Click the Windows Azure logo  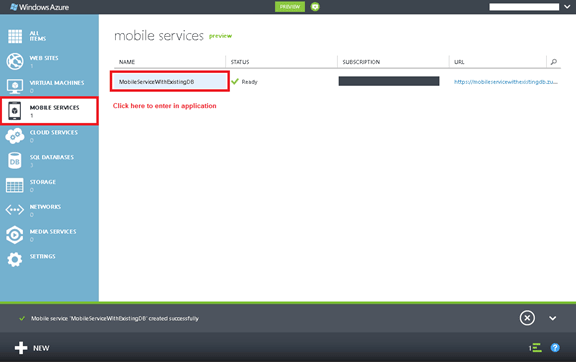pos(39,7)
